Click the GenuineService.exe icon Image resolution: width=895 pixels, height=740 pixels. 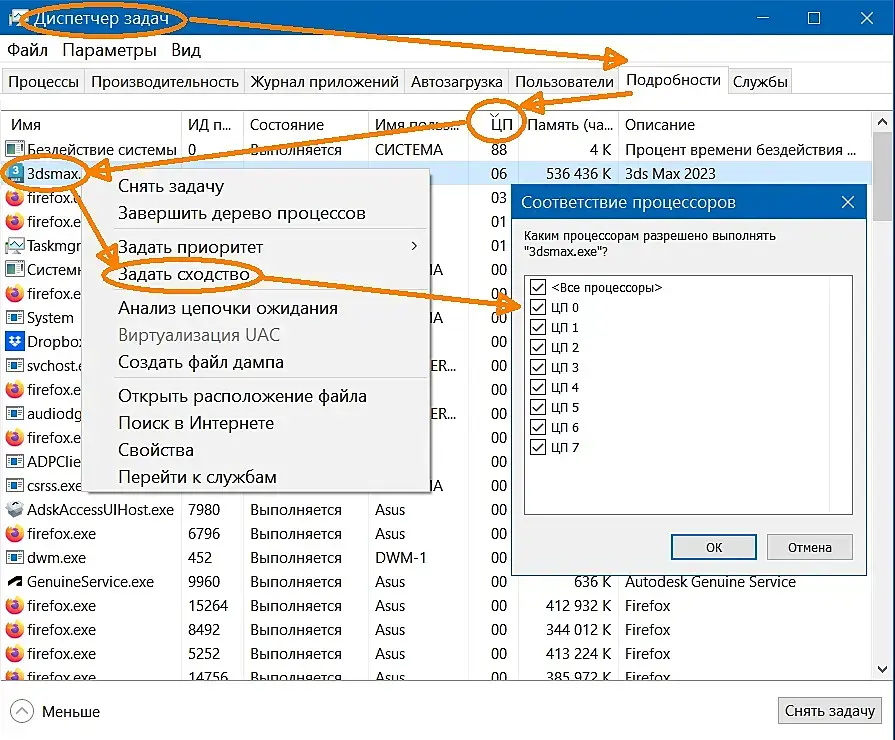click(x=15, y=581)
